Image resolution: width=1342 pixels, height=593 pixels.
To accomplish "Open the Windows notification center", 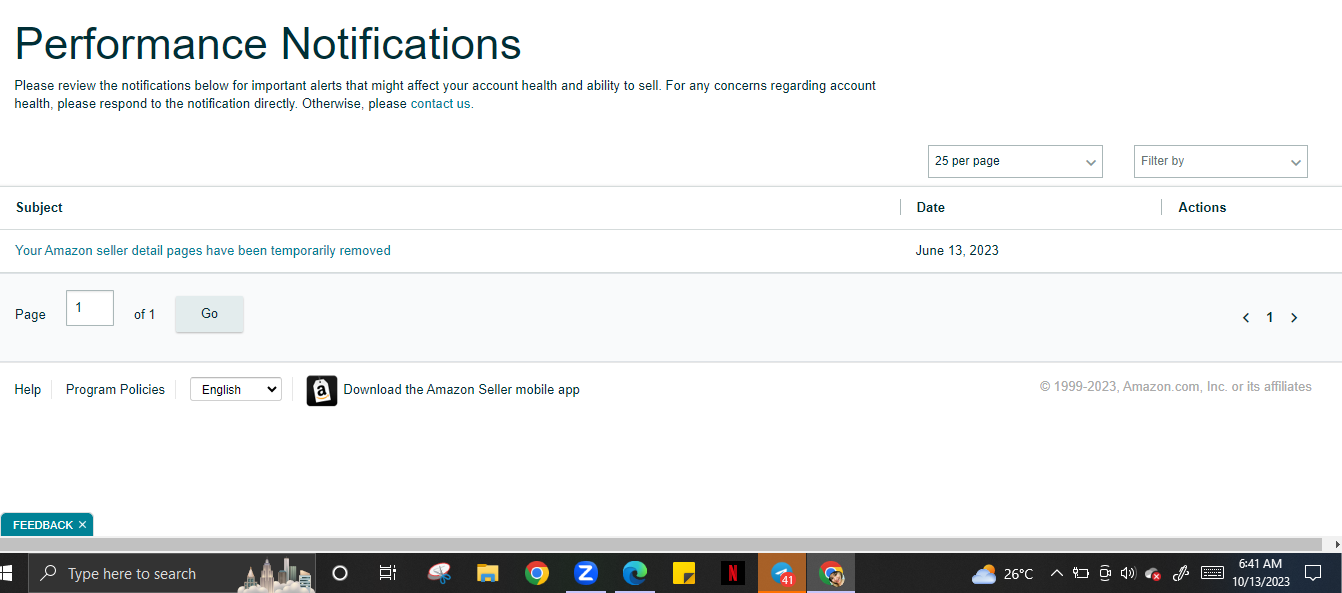I will coord(1314,573).
